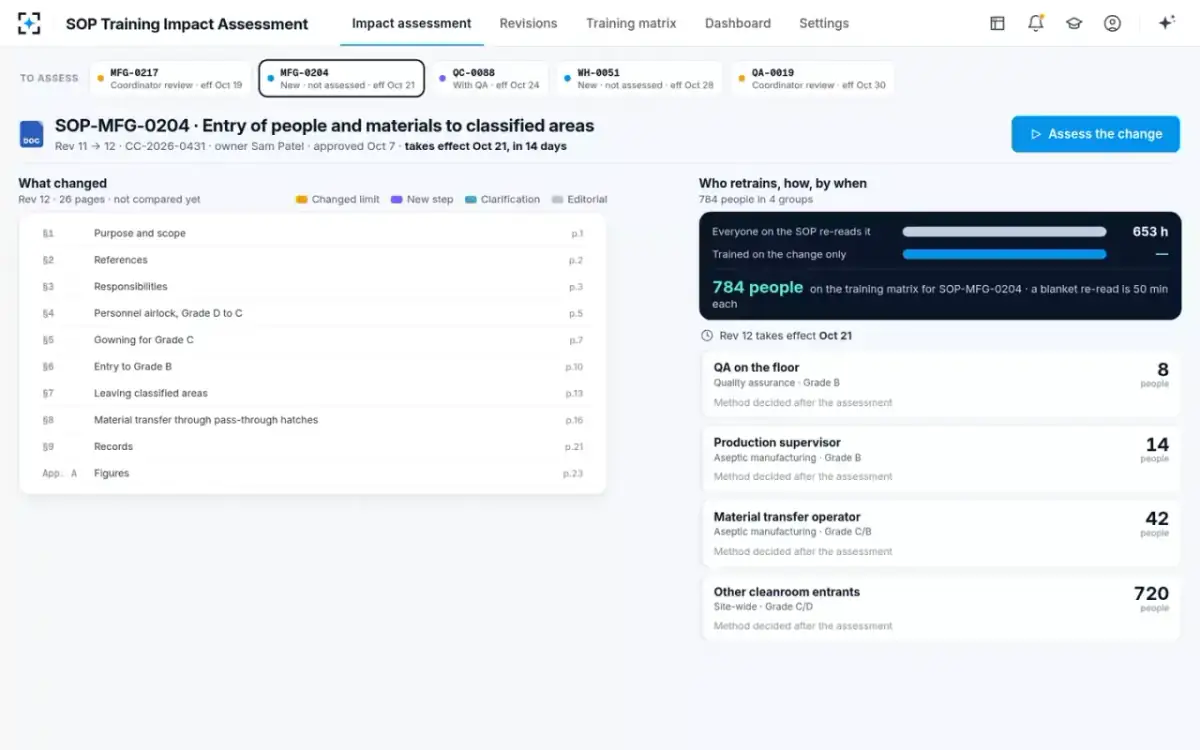
Task: Click the Trained on the change only bar
Action: click(x=1004, y=254)
